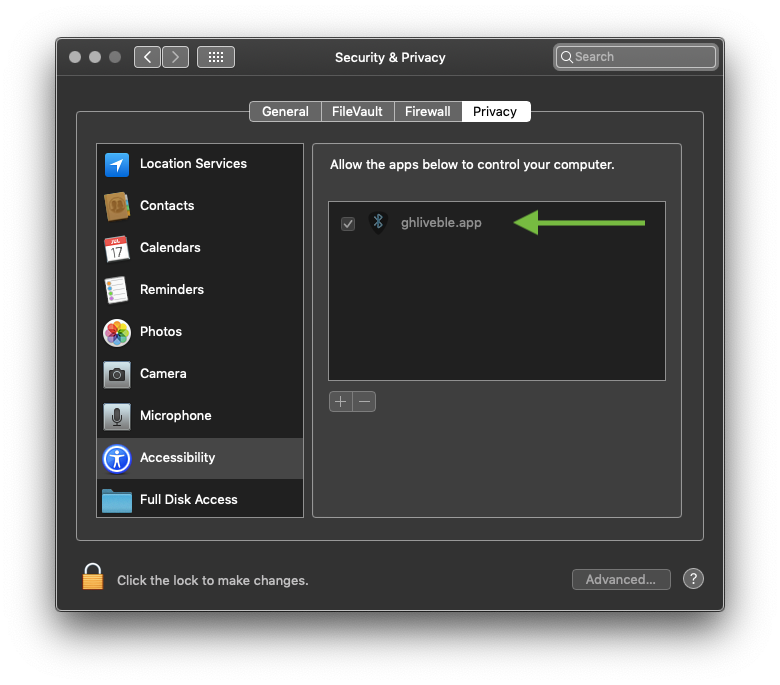Switch to the Firewall tab

(428, 111)
